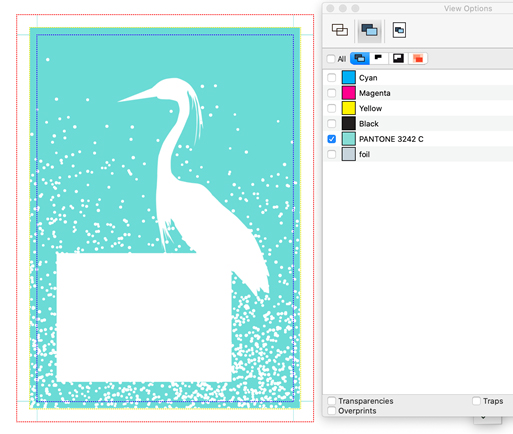Turn on the foil separation checkbox
Image resolution: width=513 pixels, height=434 pixels.
coord(331,154)
